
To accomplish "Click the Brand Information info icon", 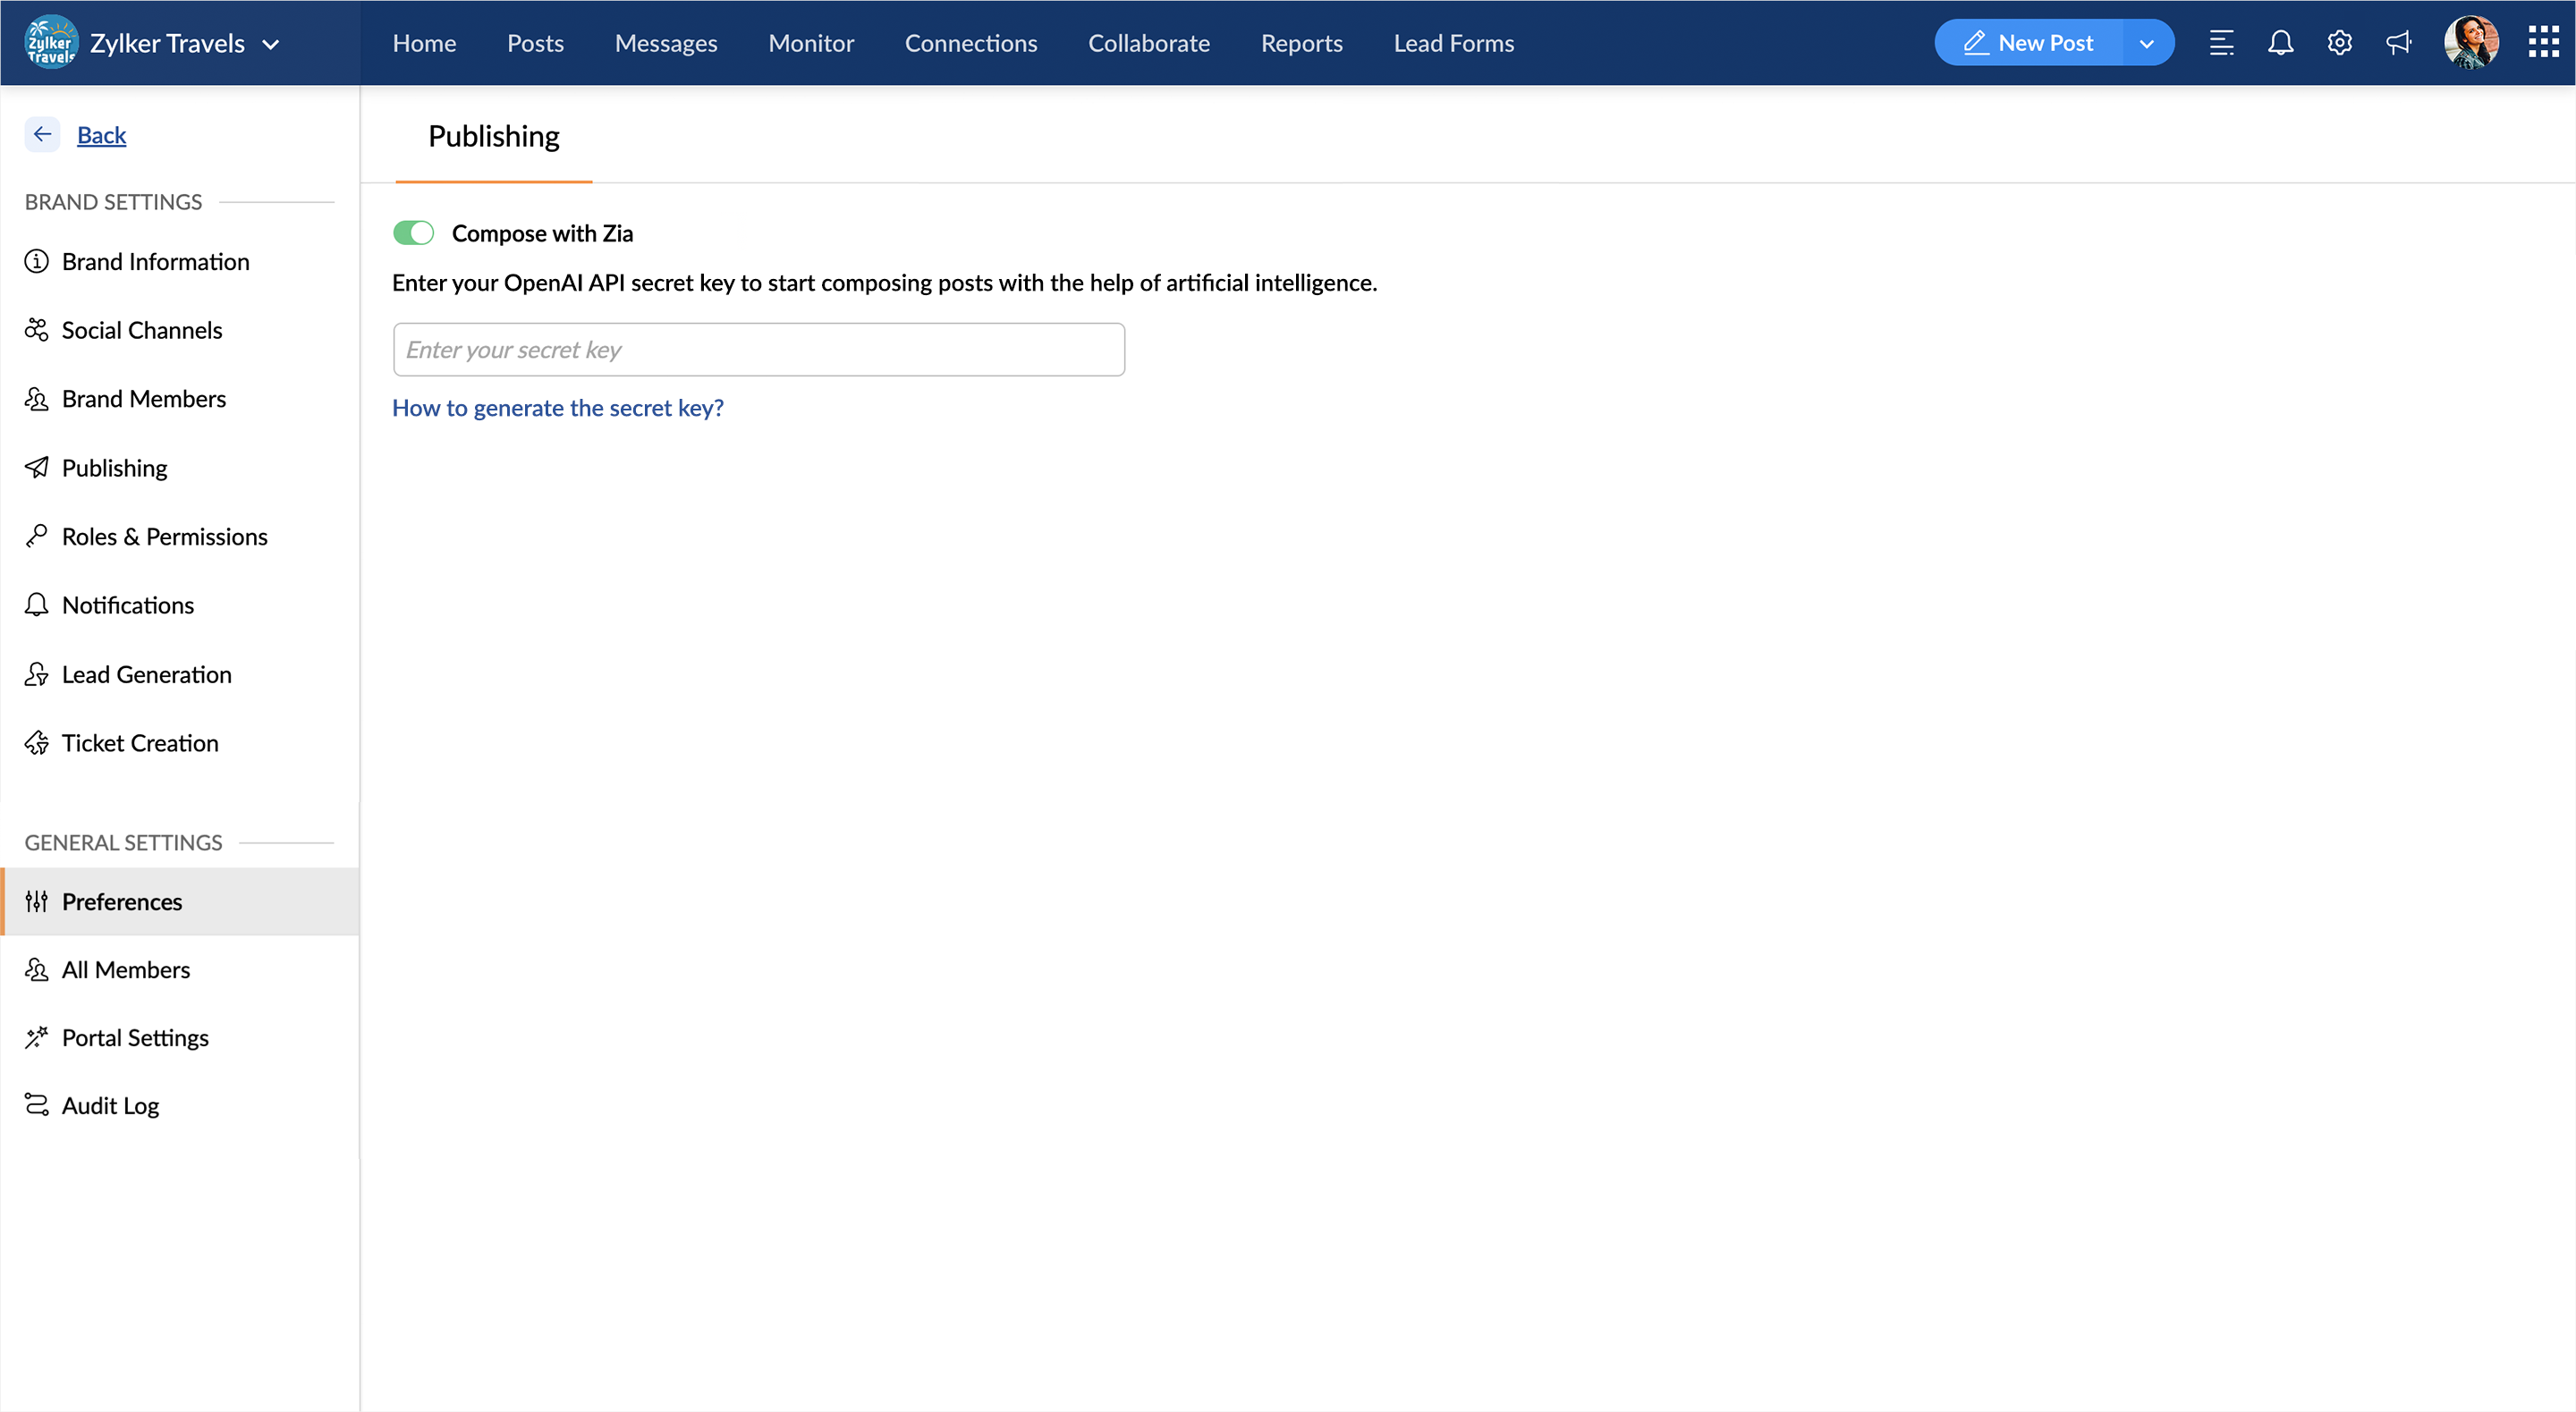I will tap(37, 261).
